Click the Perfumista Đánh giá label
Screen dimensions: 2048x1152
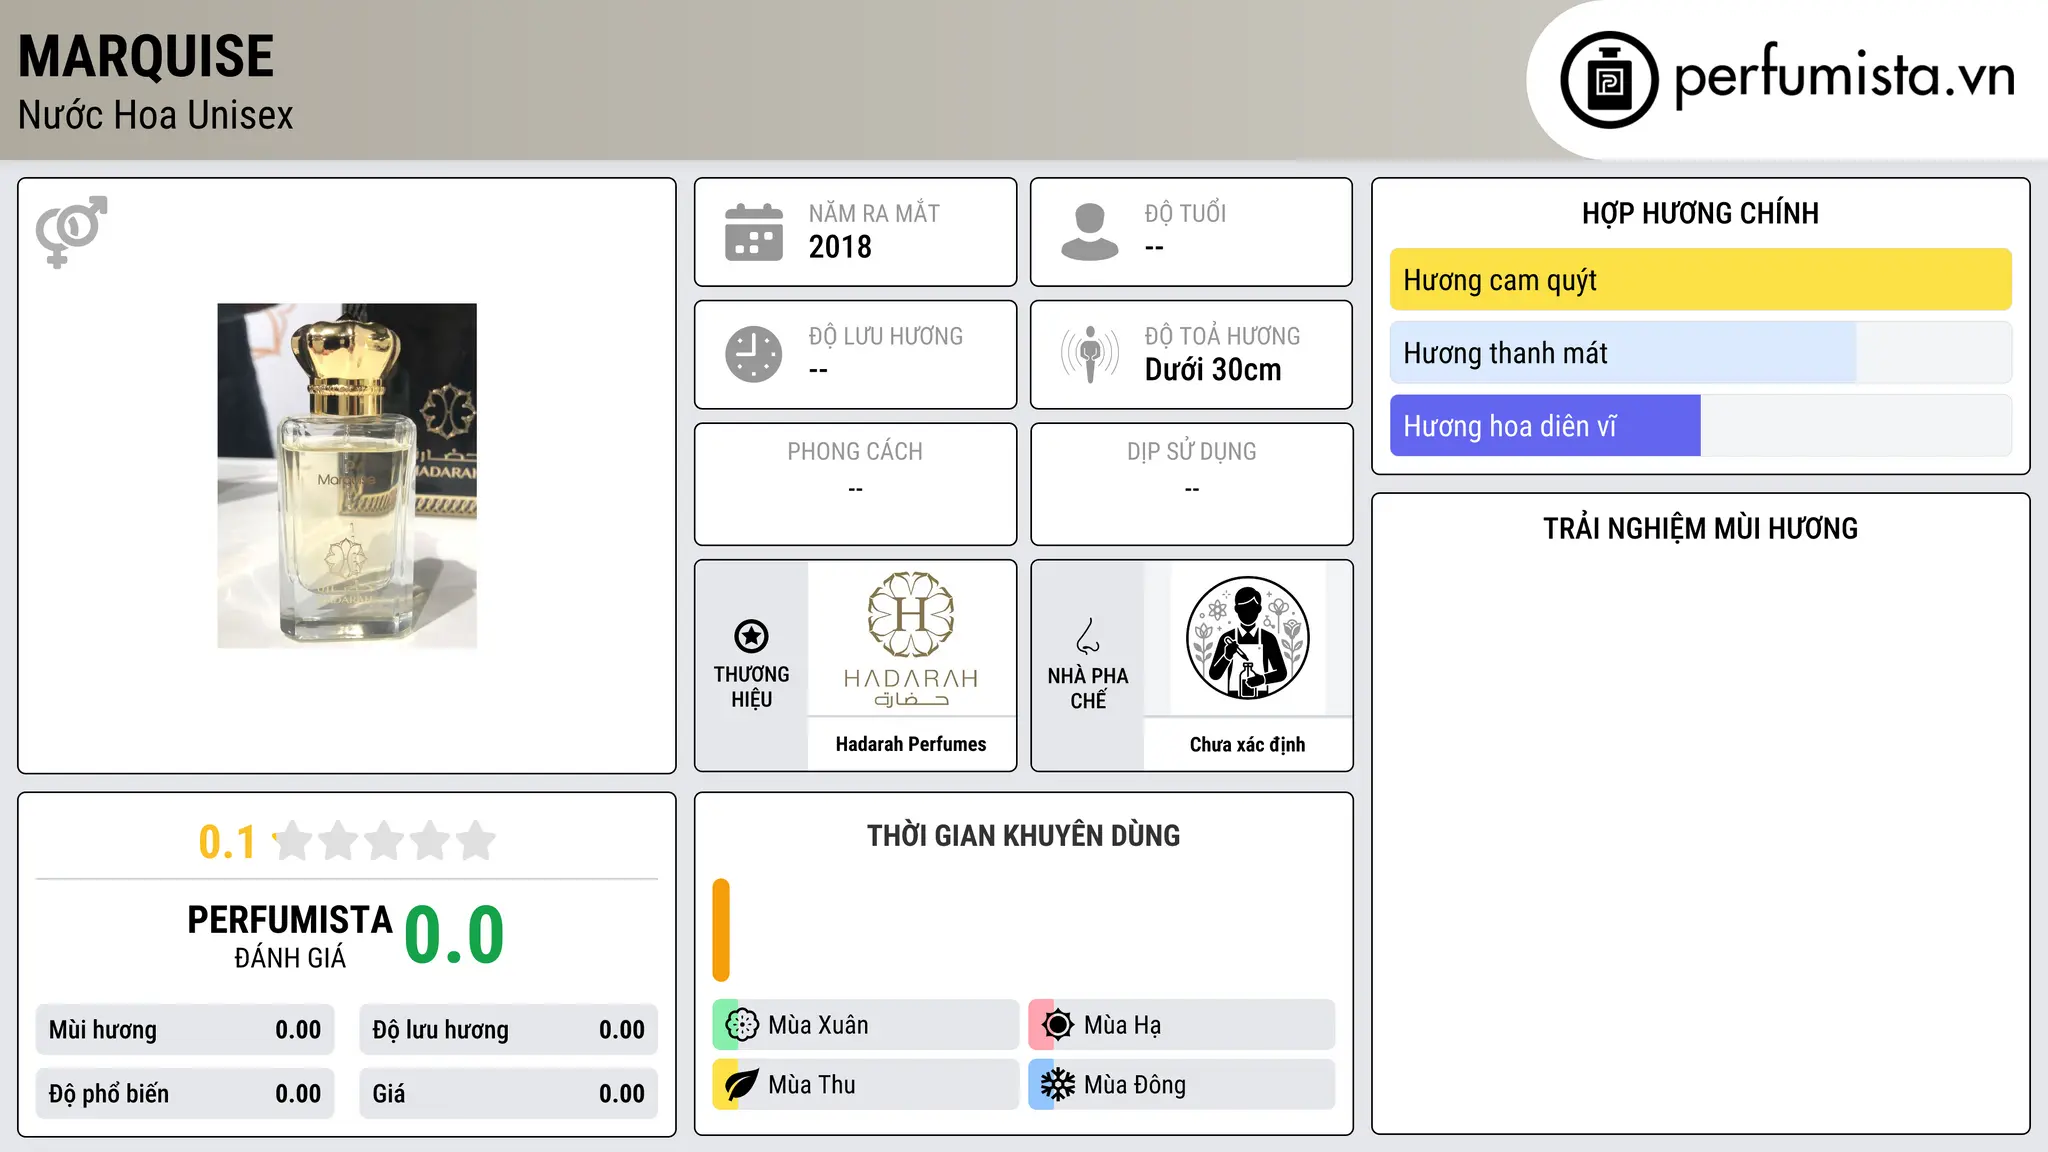coord(290,937)
